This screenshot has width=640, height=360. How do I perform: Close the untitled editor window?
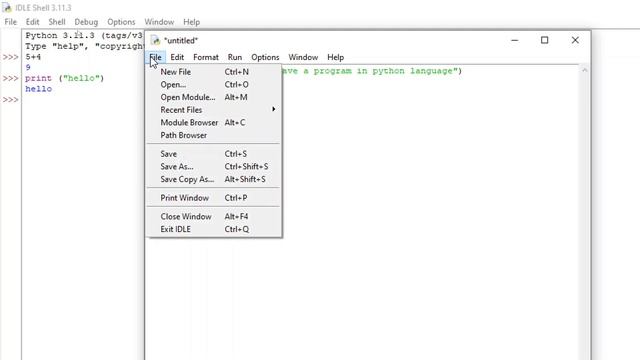click(x=575, y=40)
